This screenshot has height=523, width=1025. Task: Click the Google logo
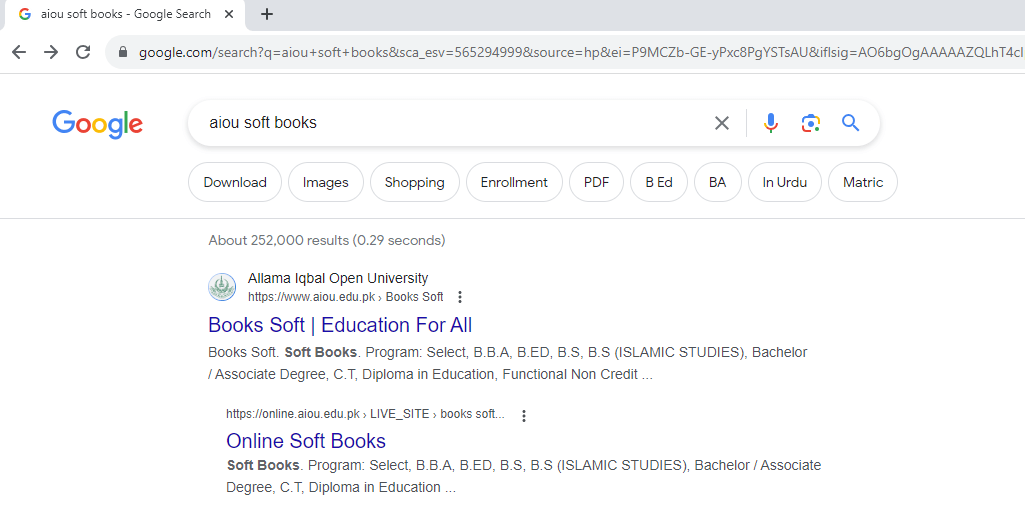click(x=97, y=124)
